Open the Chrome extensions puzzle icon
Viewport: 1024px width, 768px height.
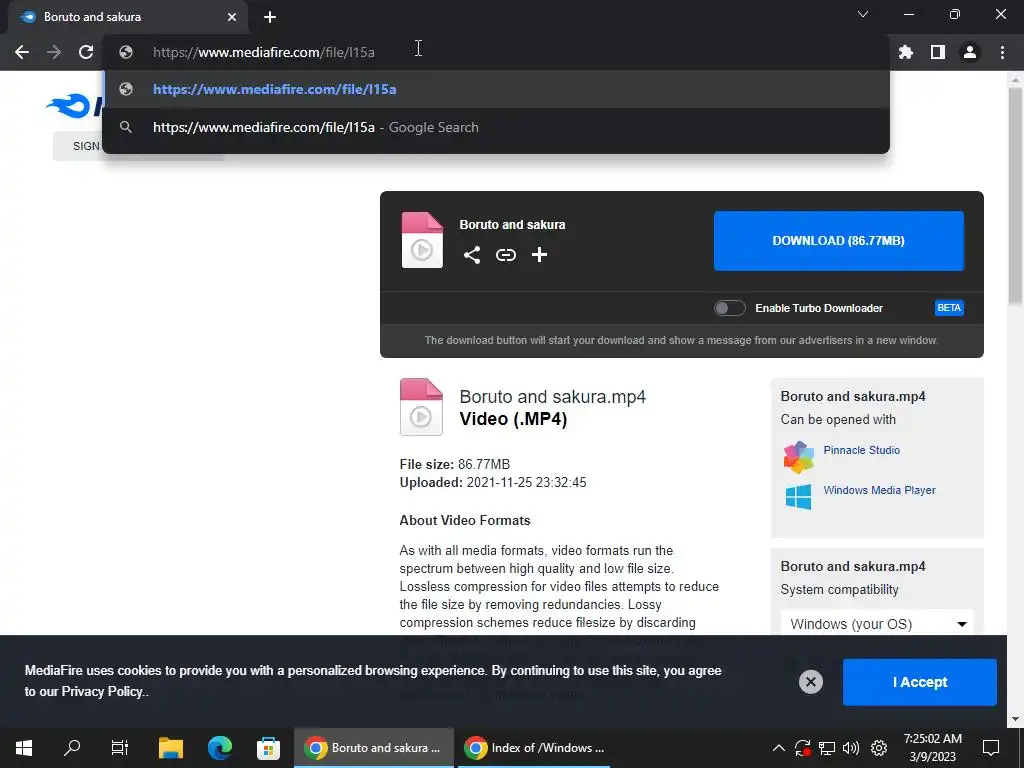(x=906, y=52)
